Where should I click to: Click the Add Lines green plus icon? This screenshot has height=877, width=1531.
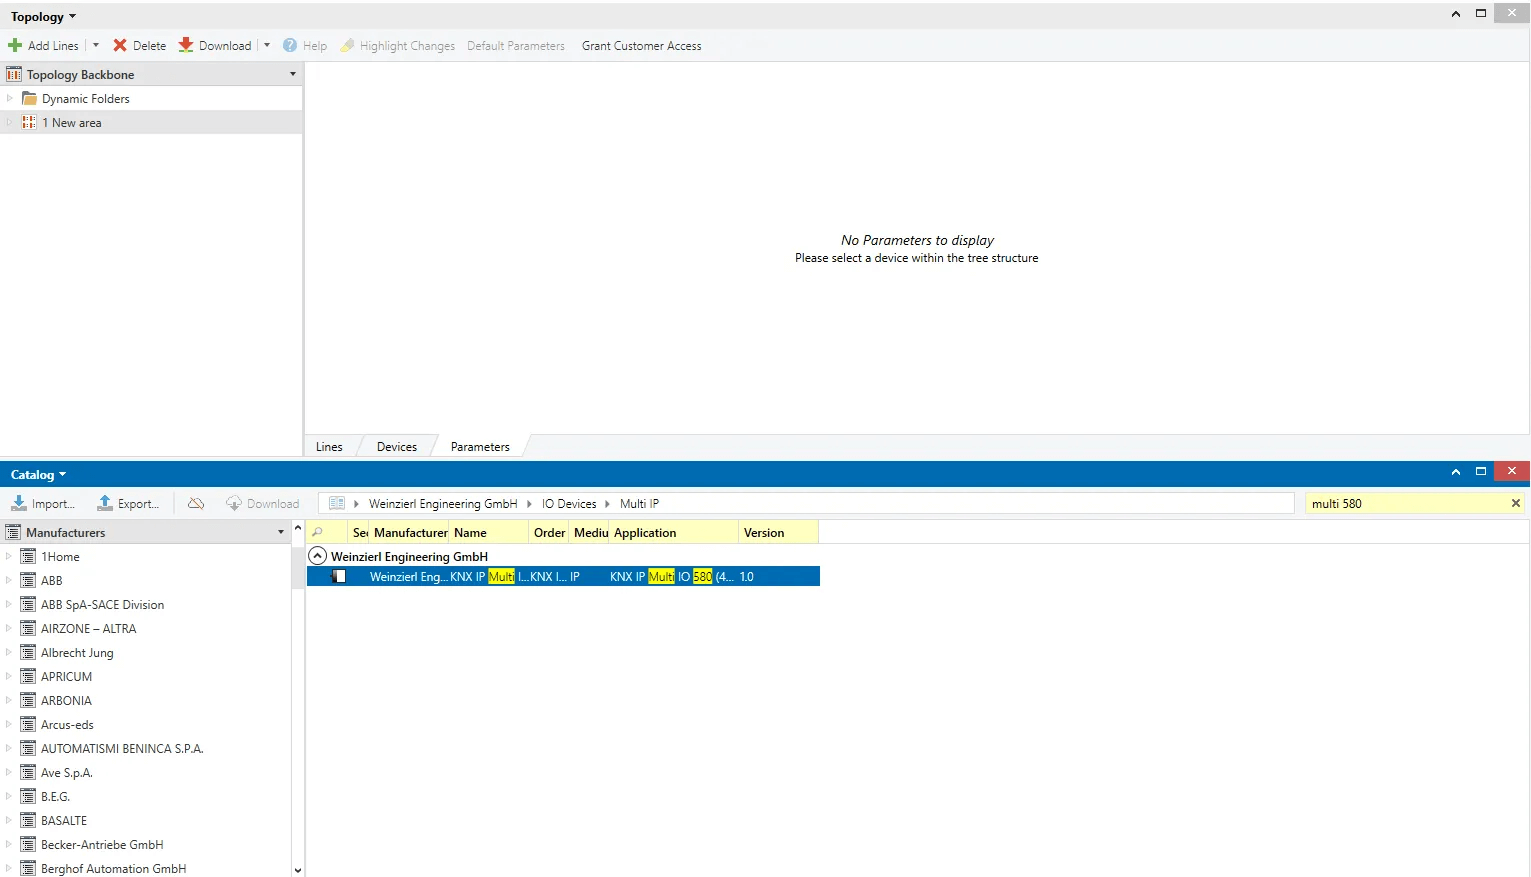(15, 46)
